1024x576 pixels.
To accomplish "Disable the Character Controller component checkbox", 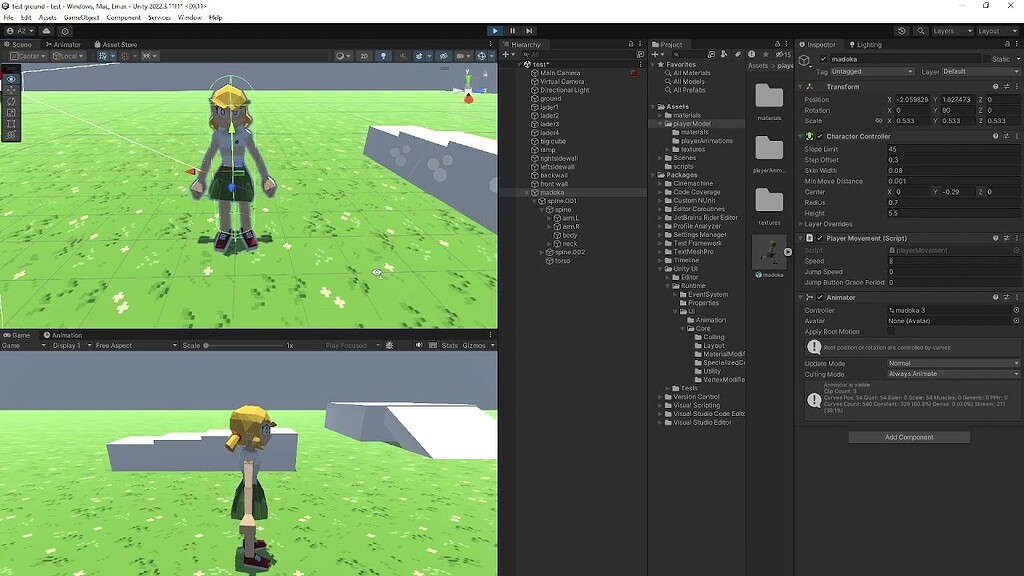I will tap(822, 137).
